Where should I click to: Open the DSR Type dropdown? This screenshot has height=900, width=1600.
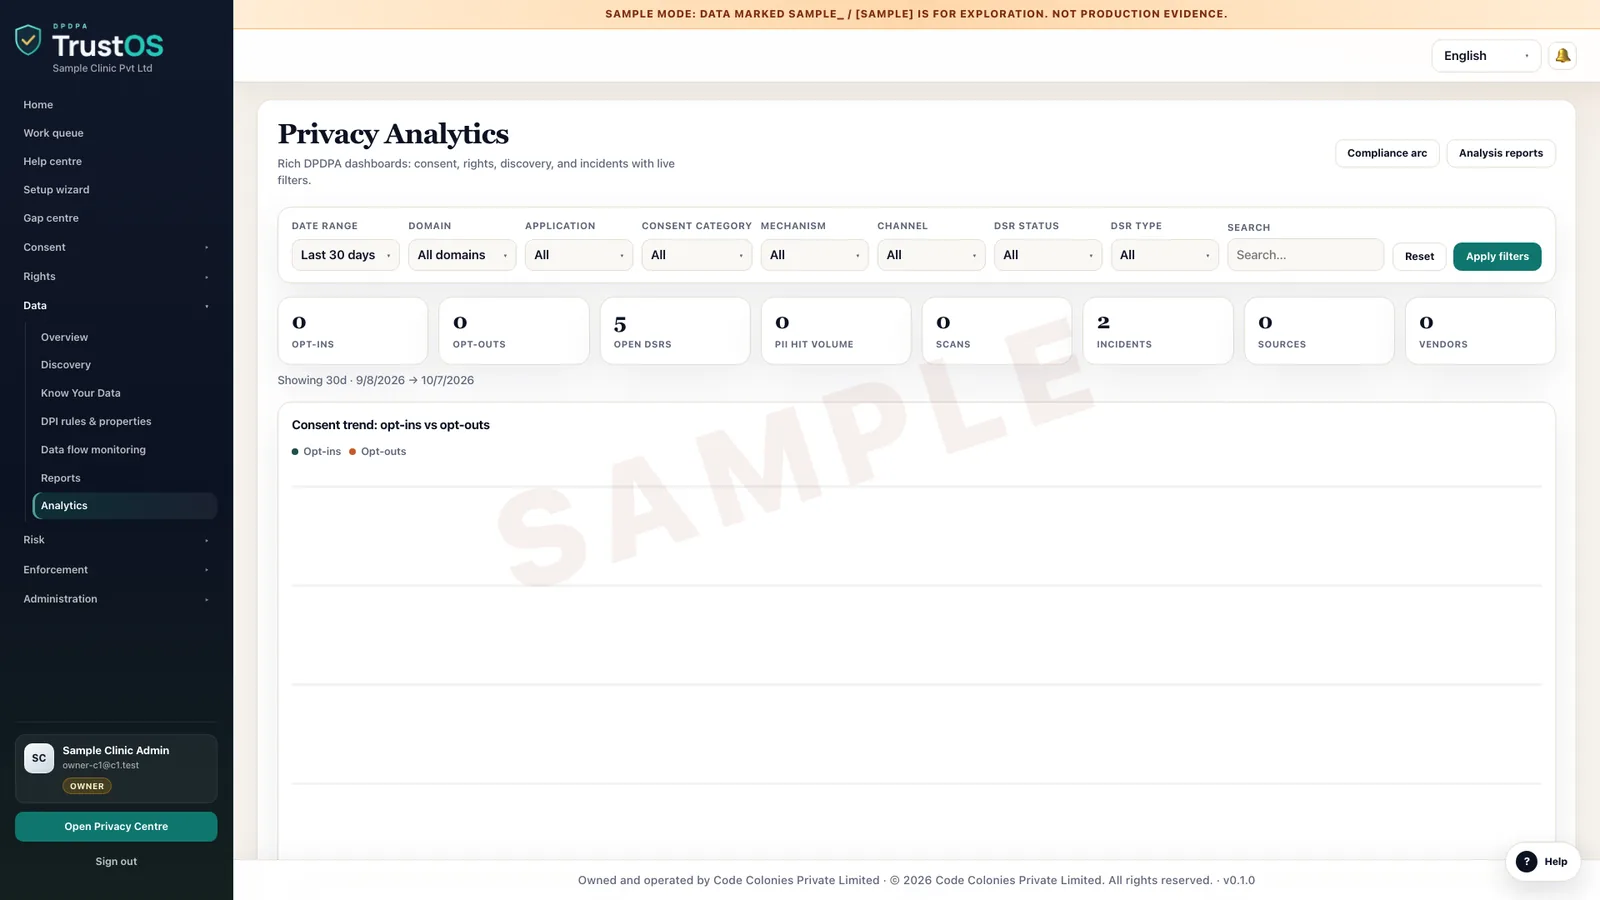(1165, 255)
